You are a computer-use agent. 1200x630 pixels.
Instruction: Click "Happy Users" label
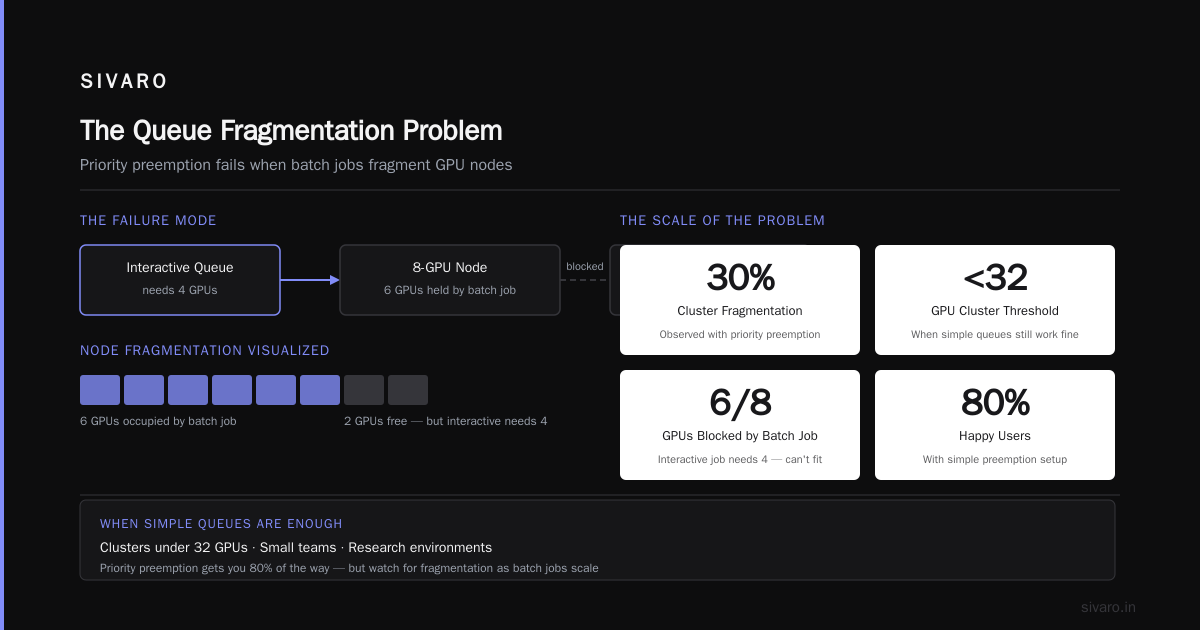995,436
